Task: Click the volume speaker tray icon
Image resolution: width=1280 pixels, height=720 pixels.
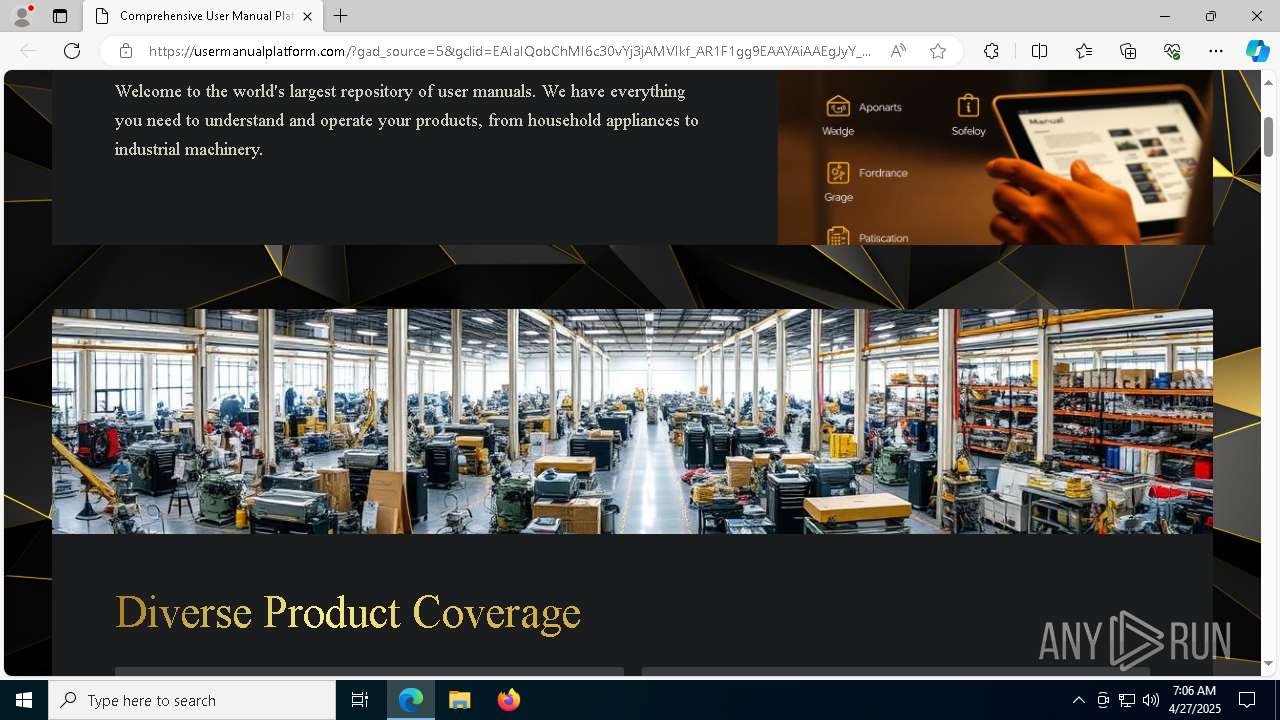Action: pos(1151,700)
